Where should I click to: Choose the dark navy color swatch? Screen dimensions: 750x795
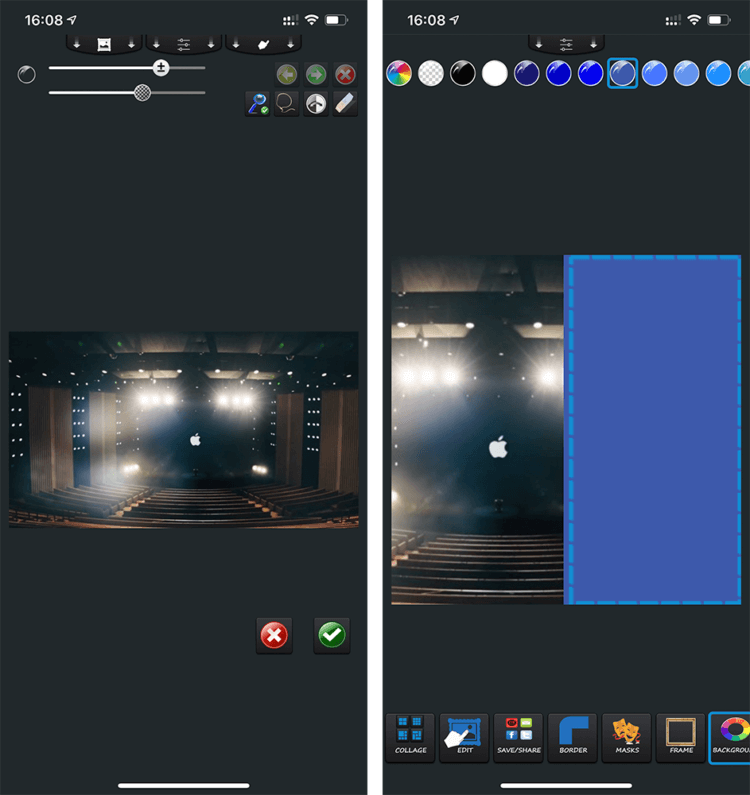[x=527, y=73]
